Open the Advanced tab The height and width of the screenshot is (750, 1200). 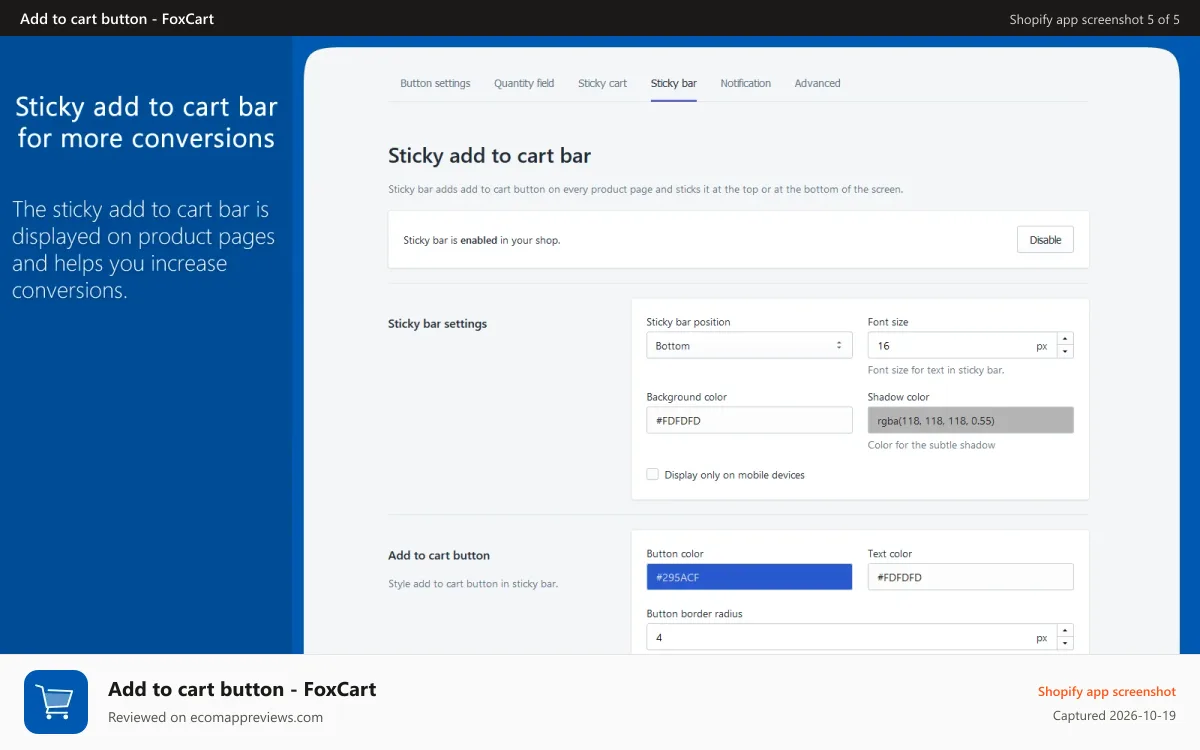(817, 83)
